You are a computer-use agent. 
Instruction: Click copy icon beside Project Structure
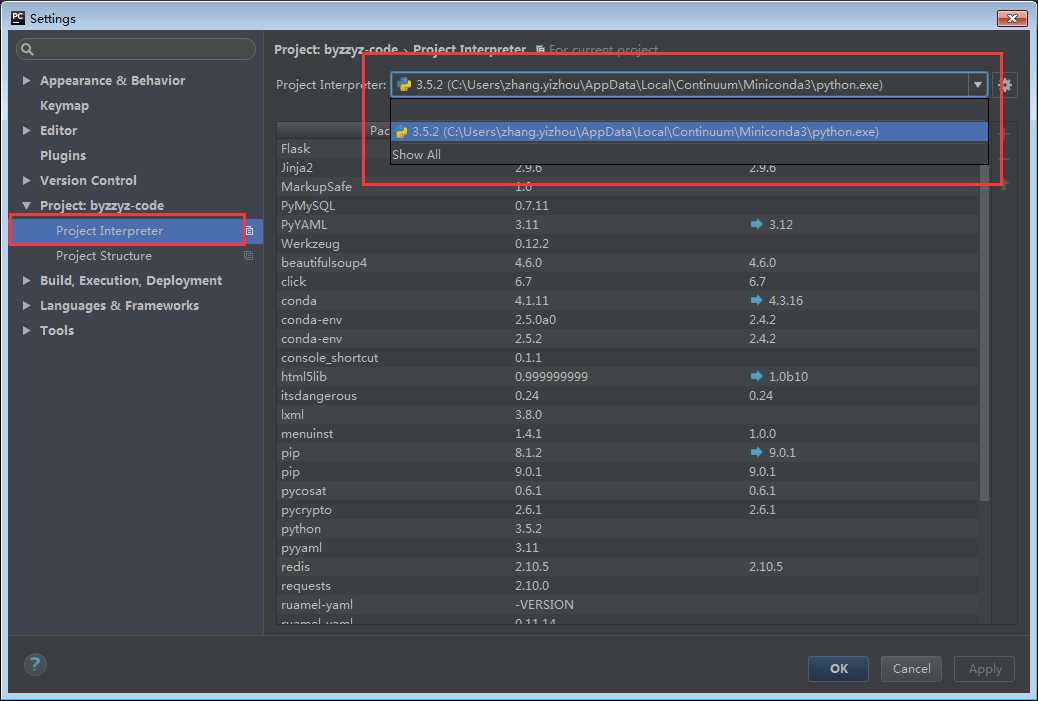249,256
